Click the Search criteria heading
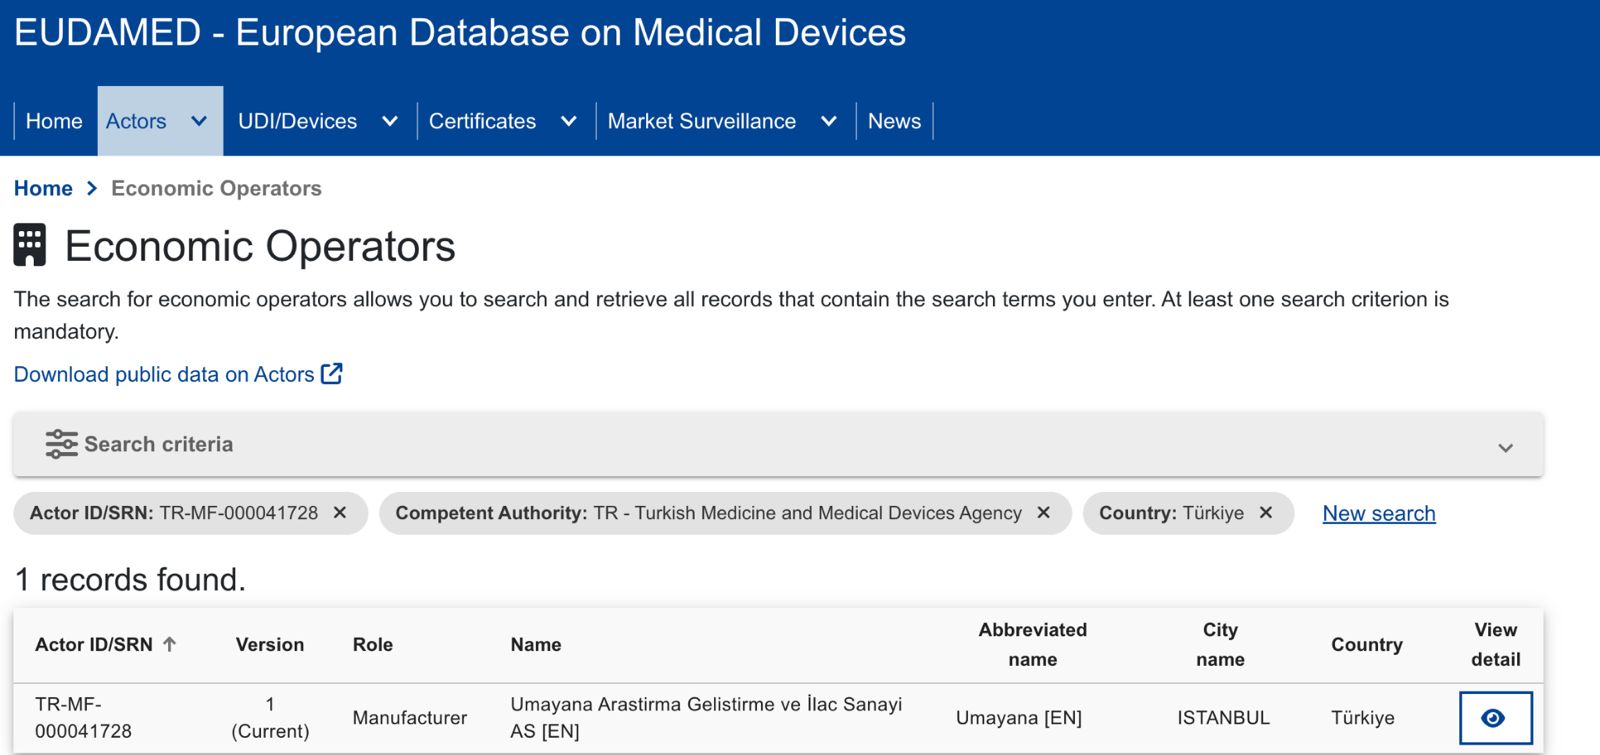This screenshot has height=755, width=1600. 159,444
